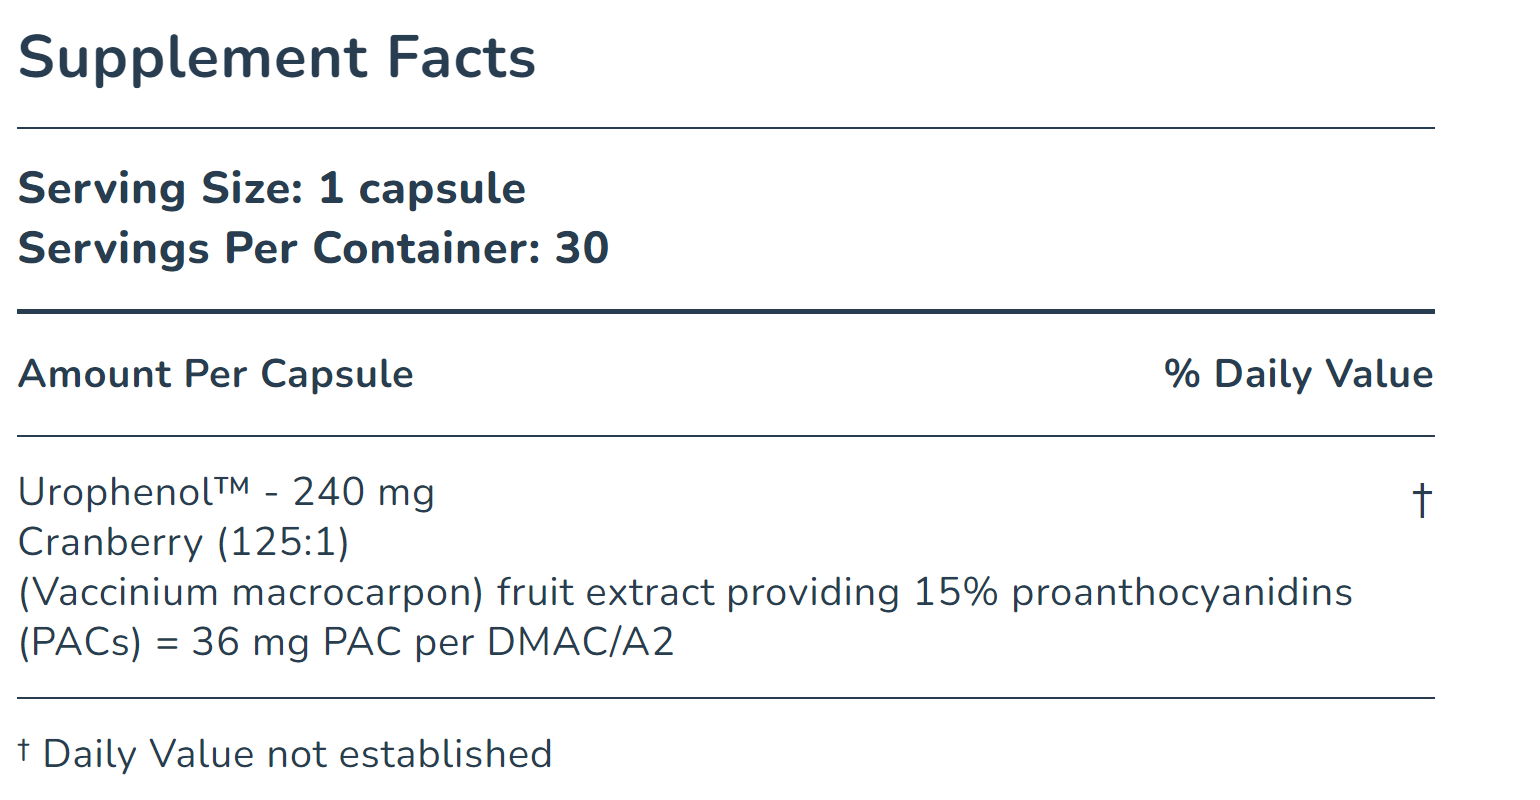Click the number 30 servings value
Viewport: 1540px width, 800px height.
582,248
